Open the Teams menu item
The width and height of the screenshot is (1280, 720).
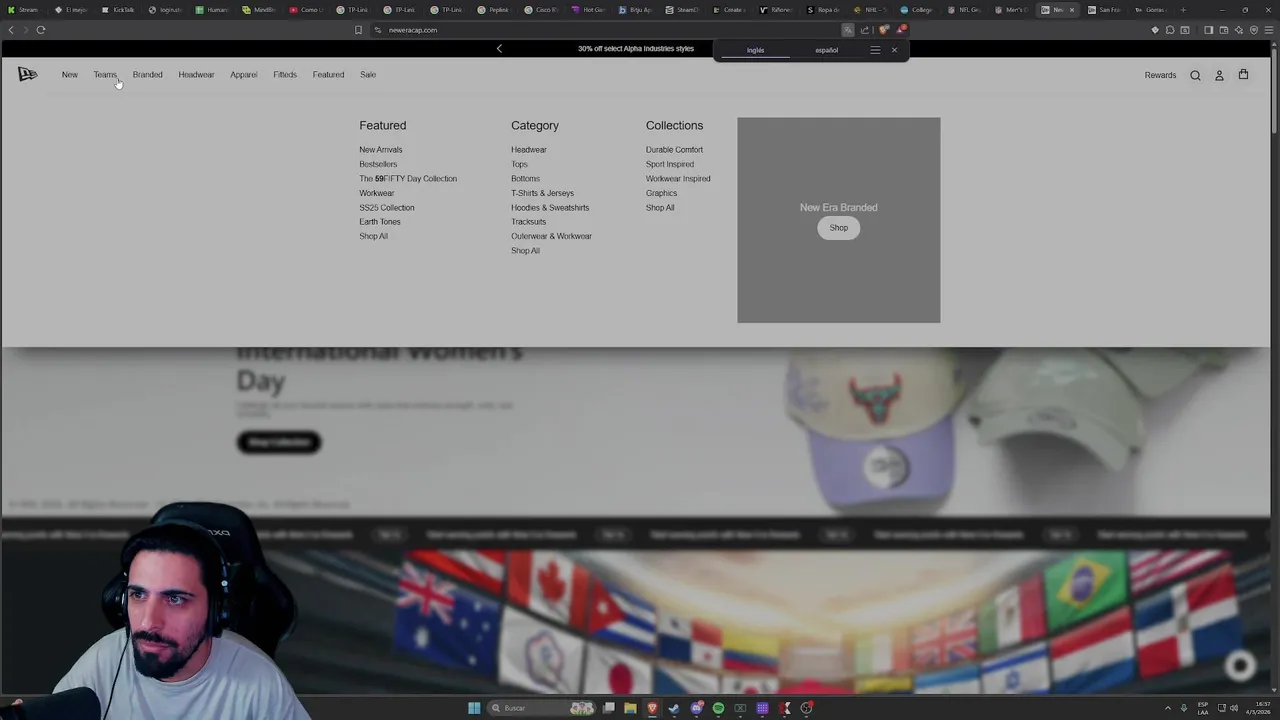pyautogui.click(x=105, y=75)
